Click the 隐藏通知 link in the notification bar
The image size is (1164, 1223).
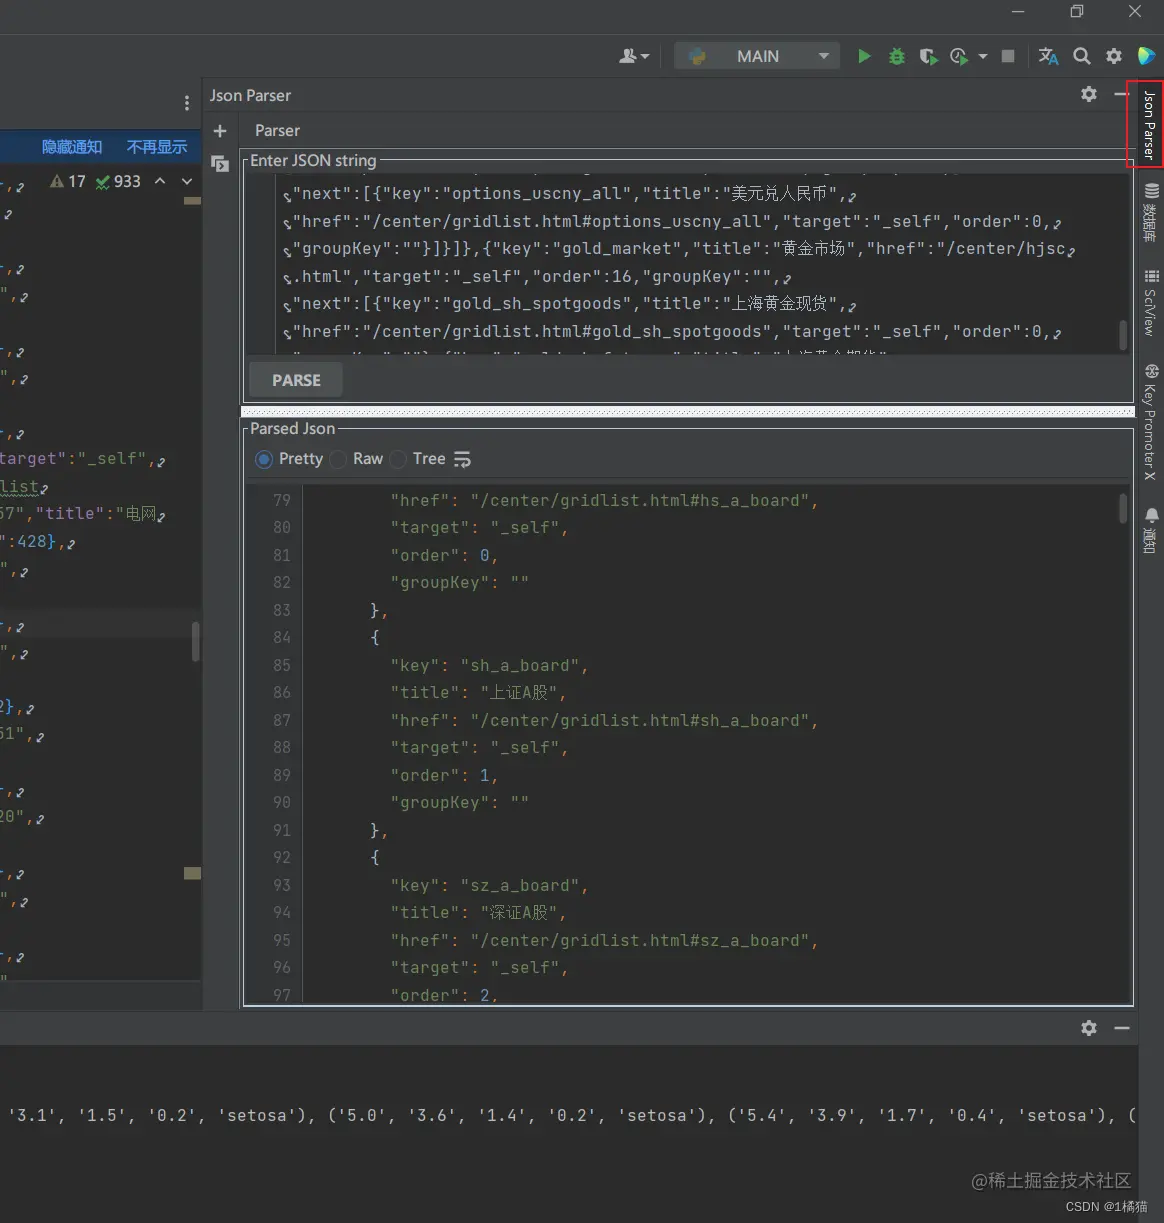click(x=72, y=147)
